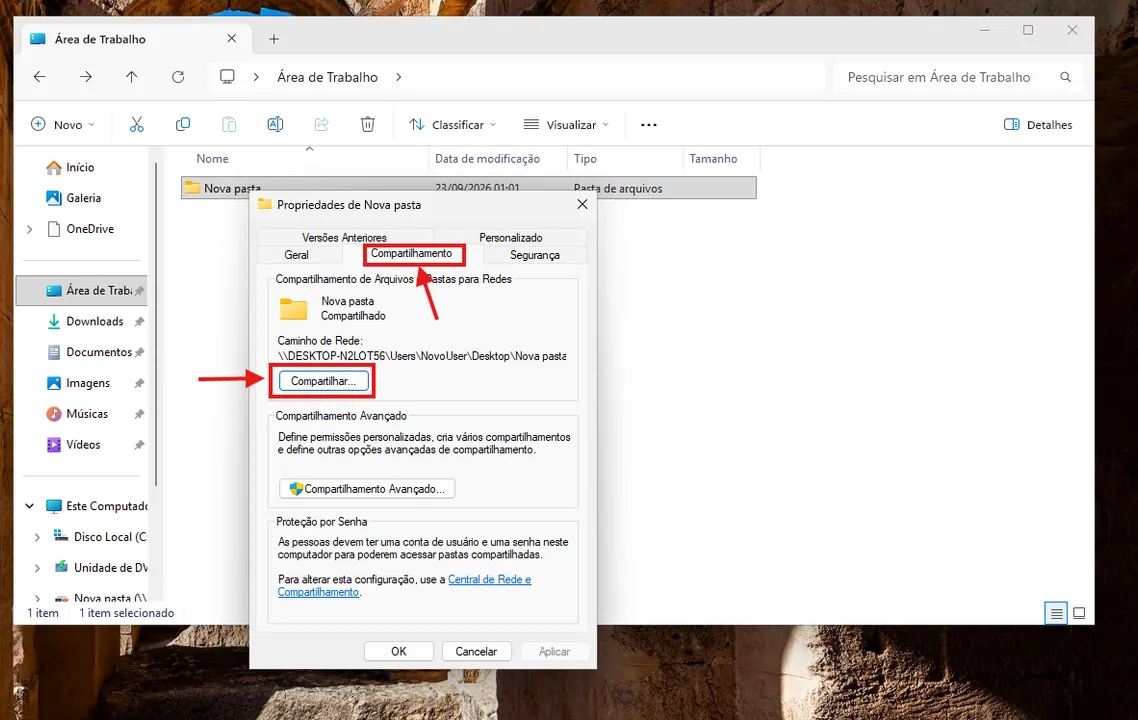Refresh the Área de Trabalho folder
The width and height of the screenshot is (1138, 720).
pyautogui.click(x=178, y=77)
